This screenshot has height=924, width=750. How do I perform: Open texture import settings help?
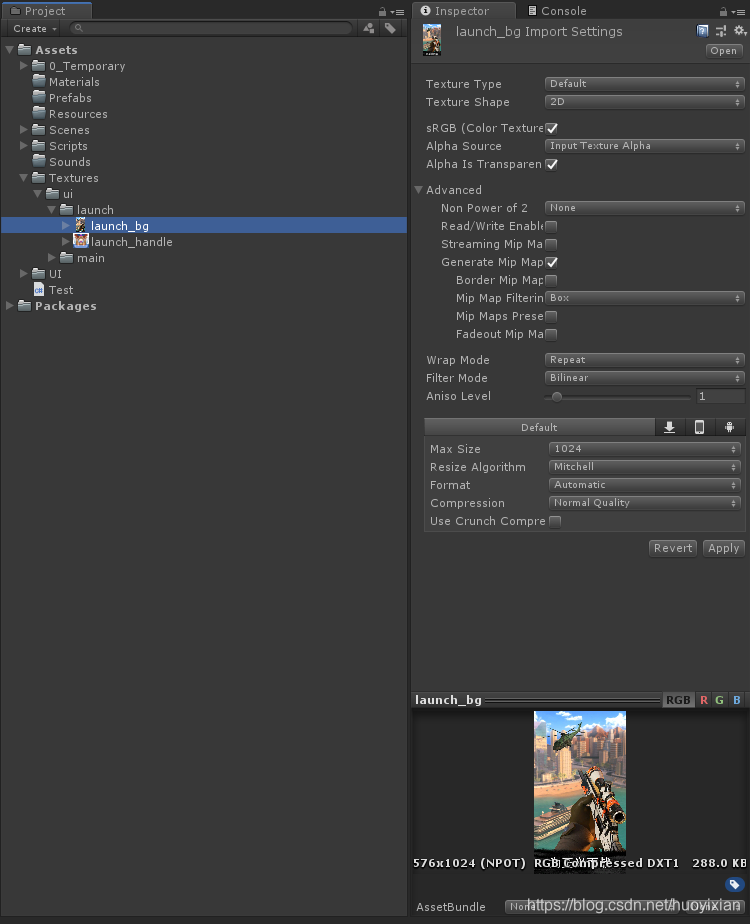[x=703, y=31]
